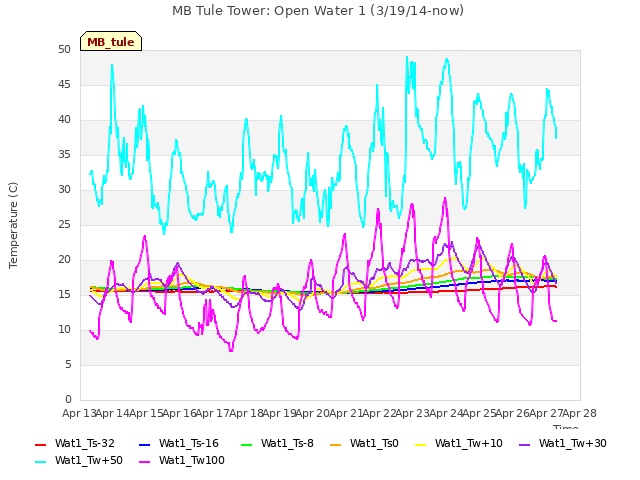Click the Wat1_Ts-16 legend label
The image size is (640, 480).
click(x=189, y=443)
